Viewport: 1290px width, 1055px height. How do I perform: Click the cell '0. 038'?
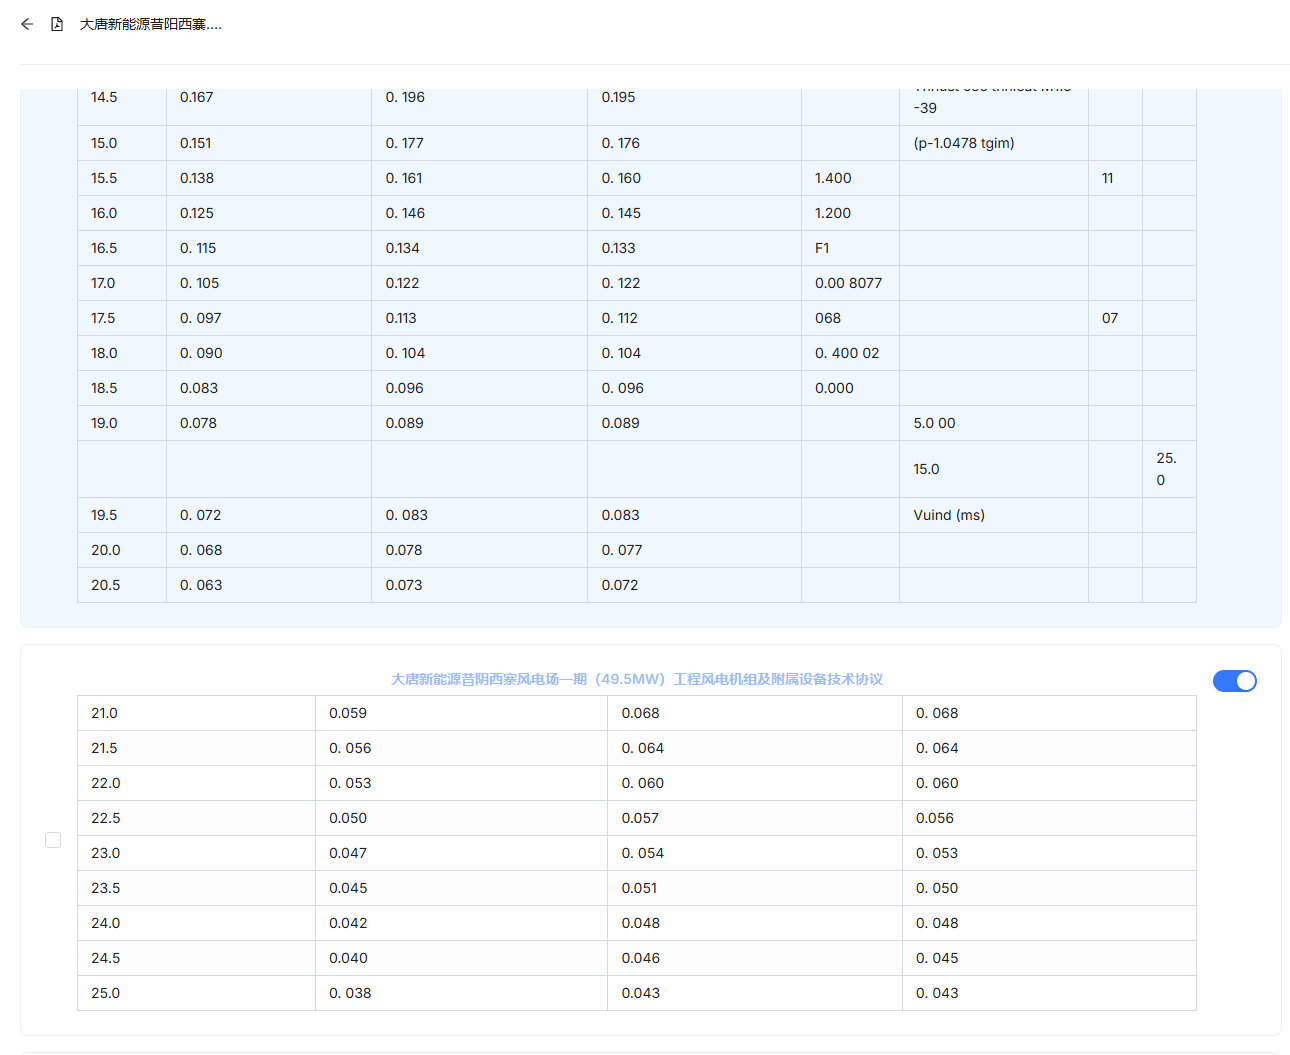pyautogui.click(x=461, y=993)
